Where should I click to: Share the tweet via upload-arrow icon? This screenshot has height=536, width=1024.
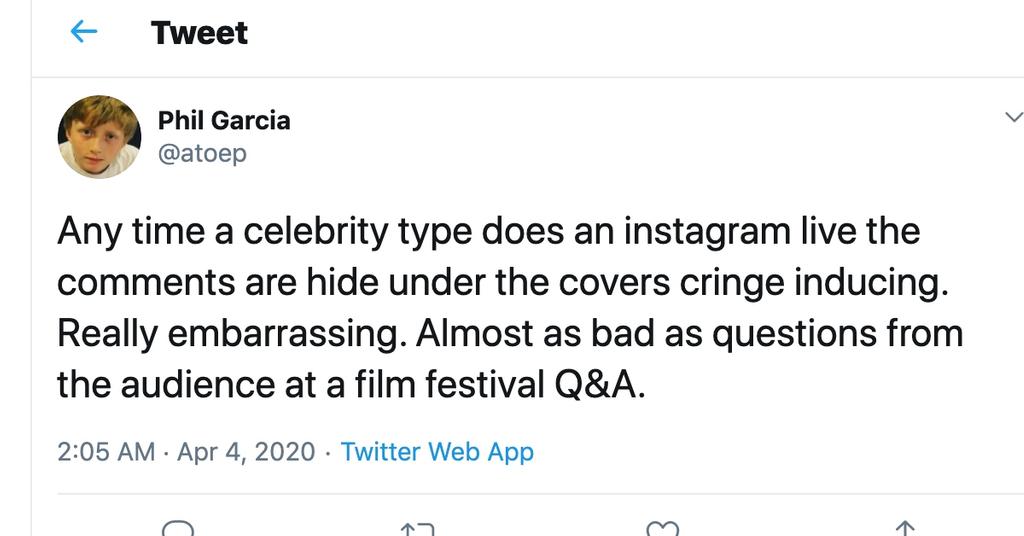904,529
